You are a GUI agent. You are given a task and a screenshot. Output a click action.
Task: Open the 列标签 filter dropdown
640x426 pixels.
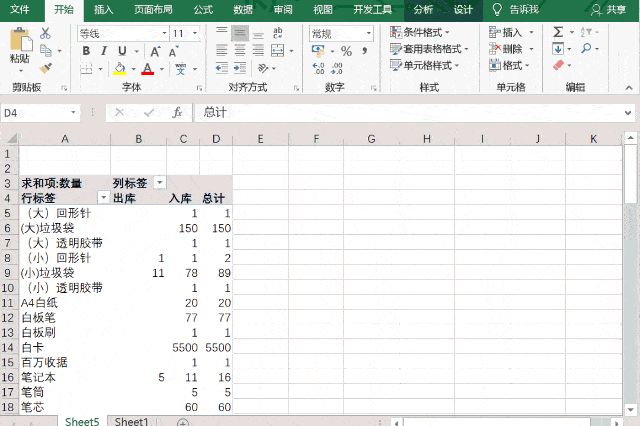160,182
